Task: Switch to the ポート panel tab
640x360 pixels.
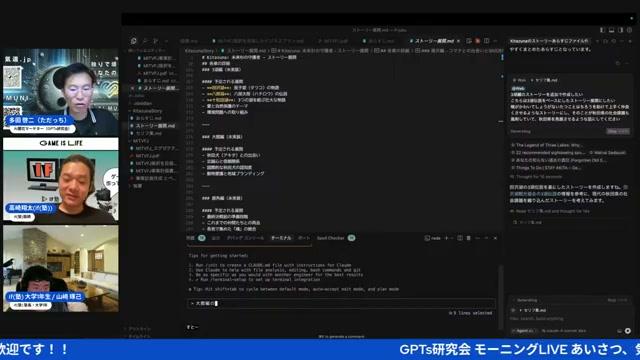Action: 304,238
